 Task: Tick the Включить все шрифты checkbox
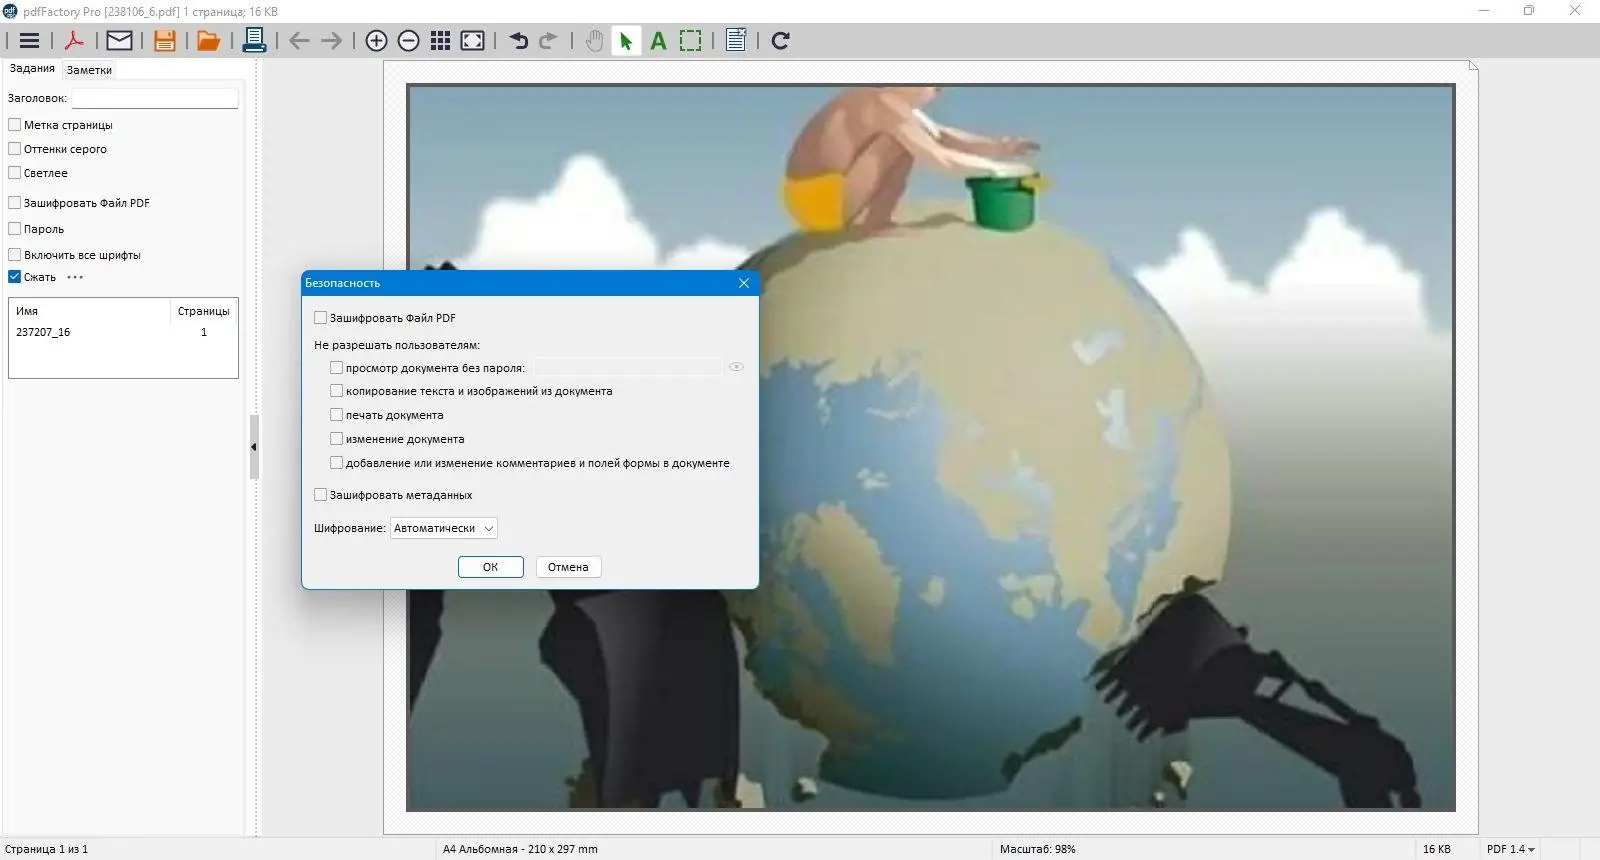(x=15, y=255)
